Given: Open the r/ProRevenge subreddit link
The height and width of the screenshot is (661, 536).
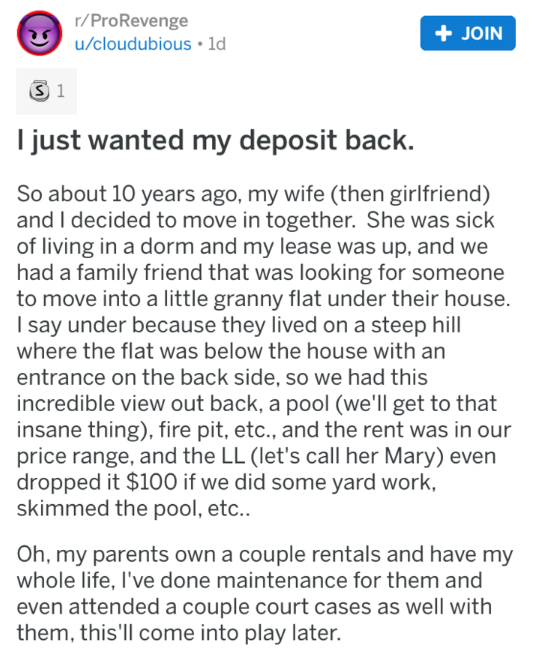Looking at the screenshot, I should (131, 20).
